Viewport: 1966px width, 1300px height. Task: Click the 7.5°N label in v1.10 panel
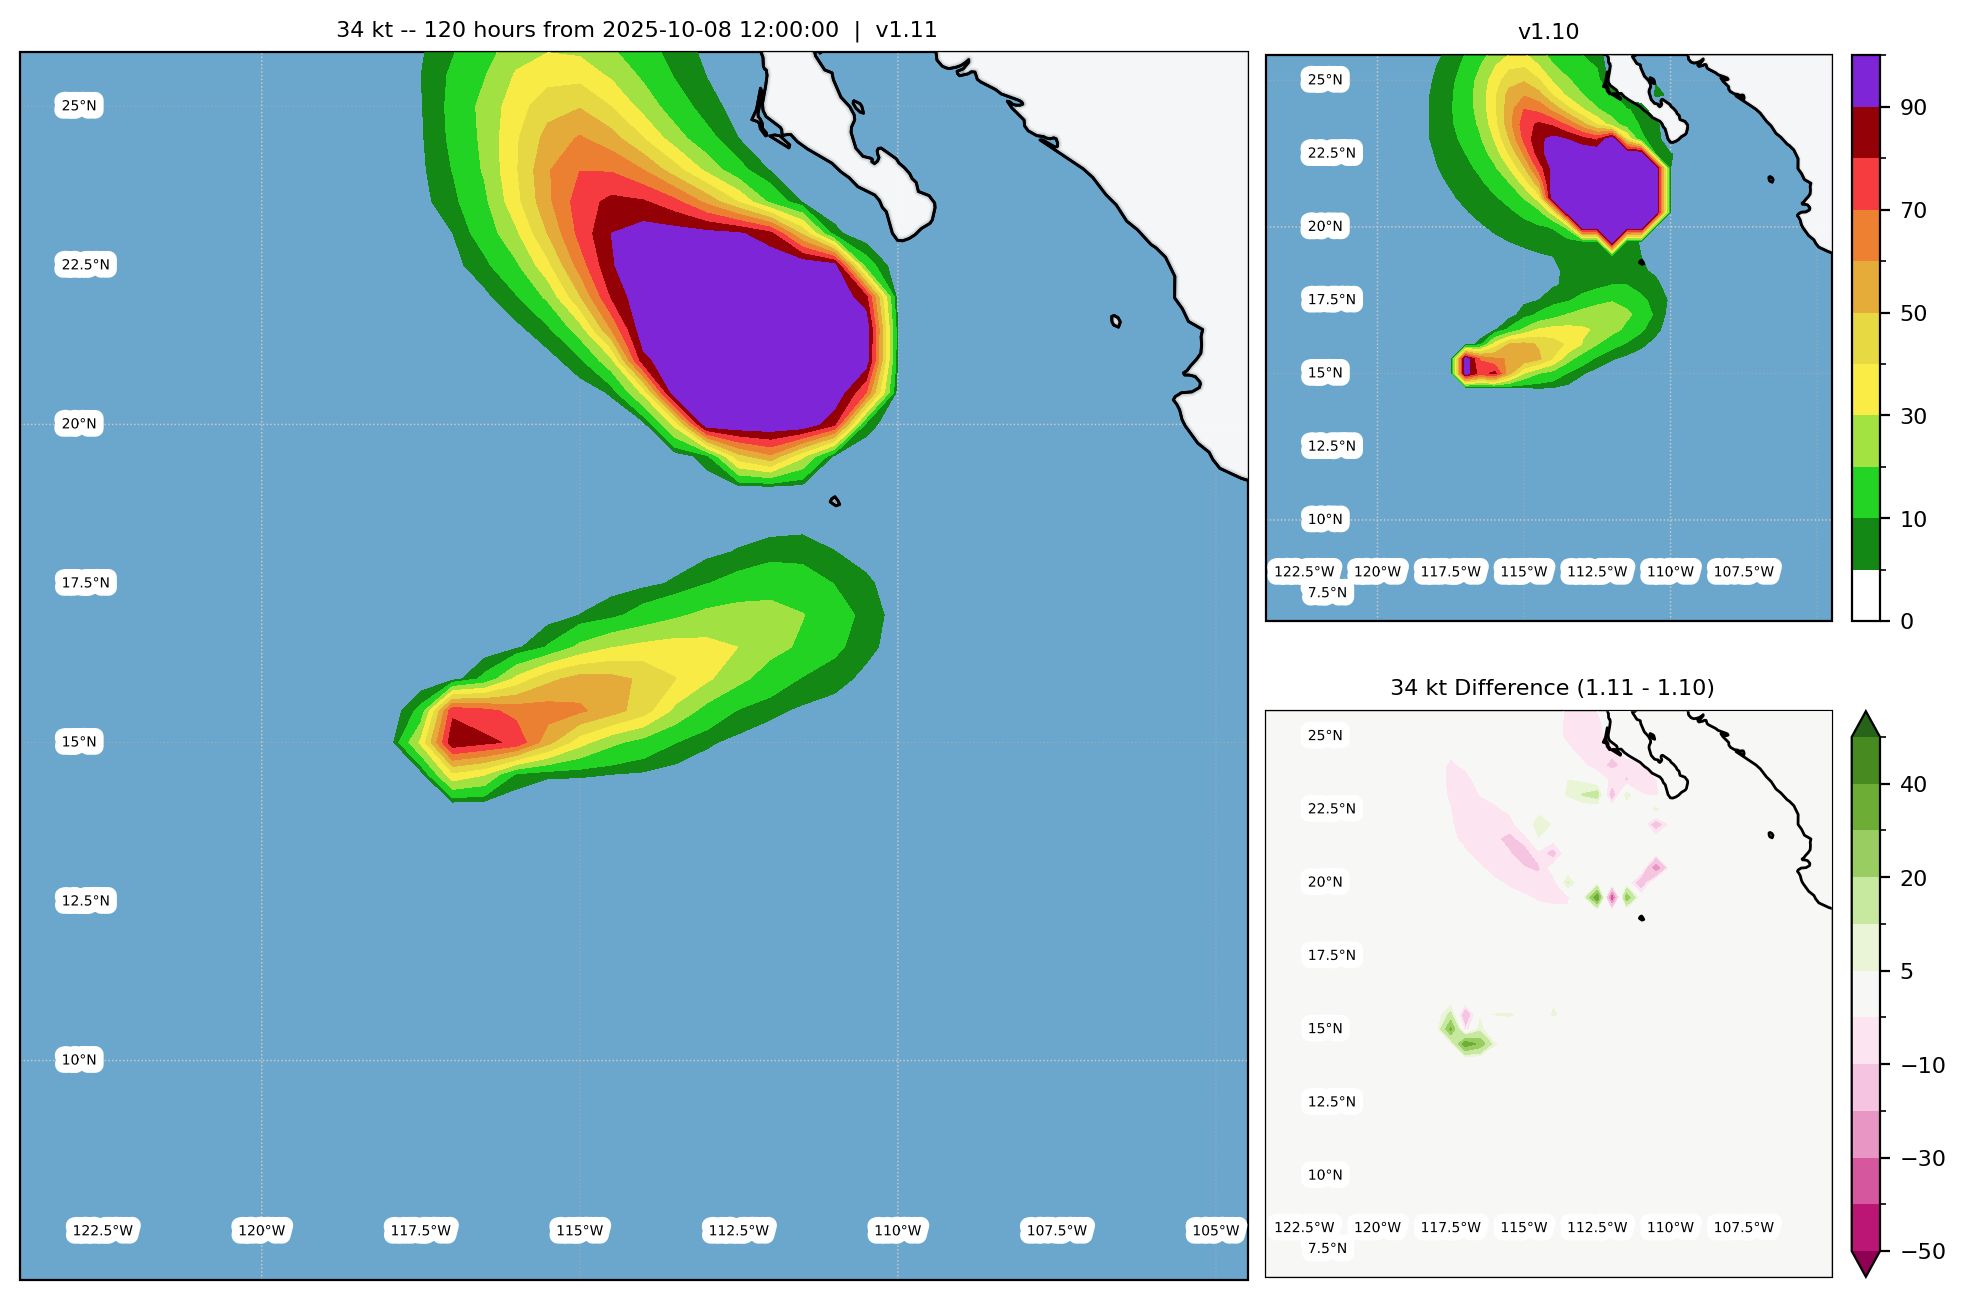click(x=1327, y=593)
